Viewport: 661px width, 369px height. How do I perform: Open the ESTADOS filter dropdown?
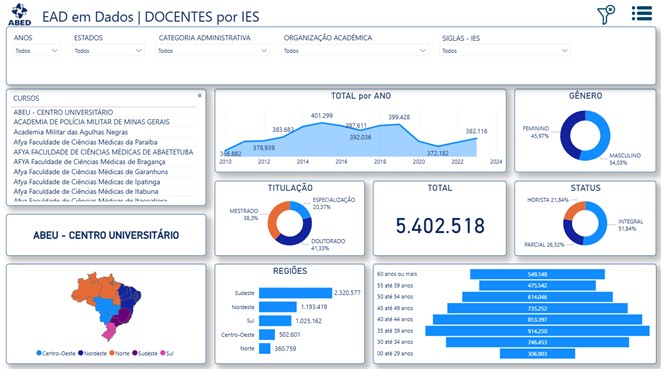[108, 51]
